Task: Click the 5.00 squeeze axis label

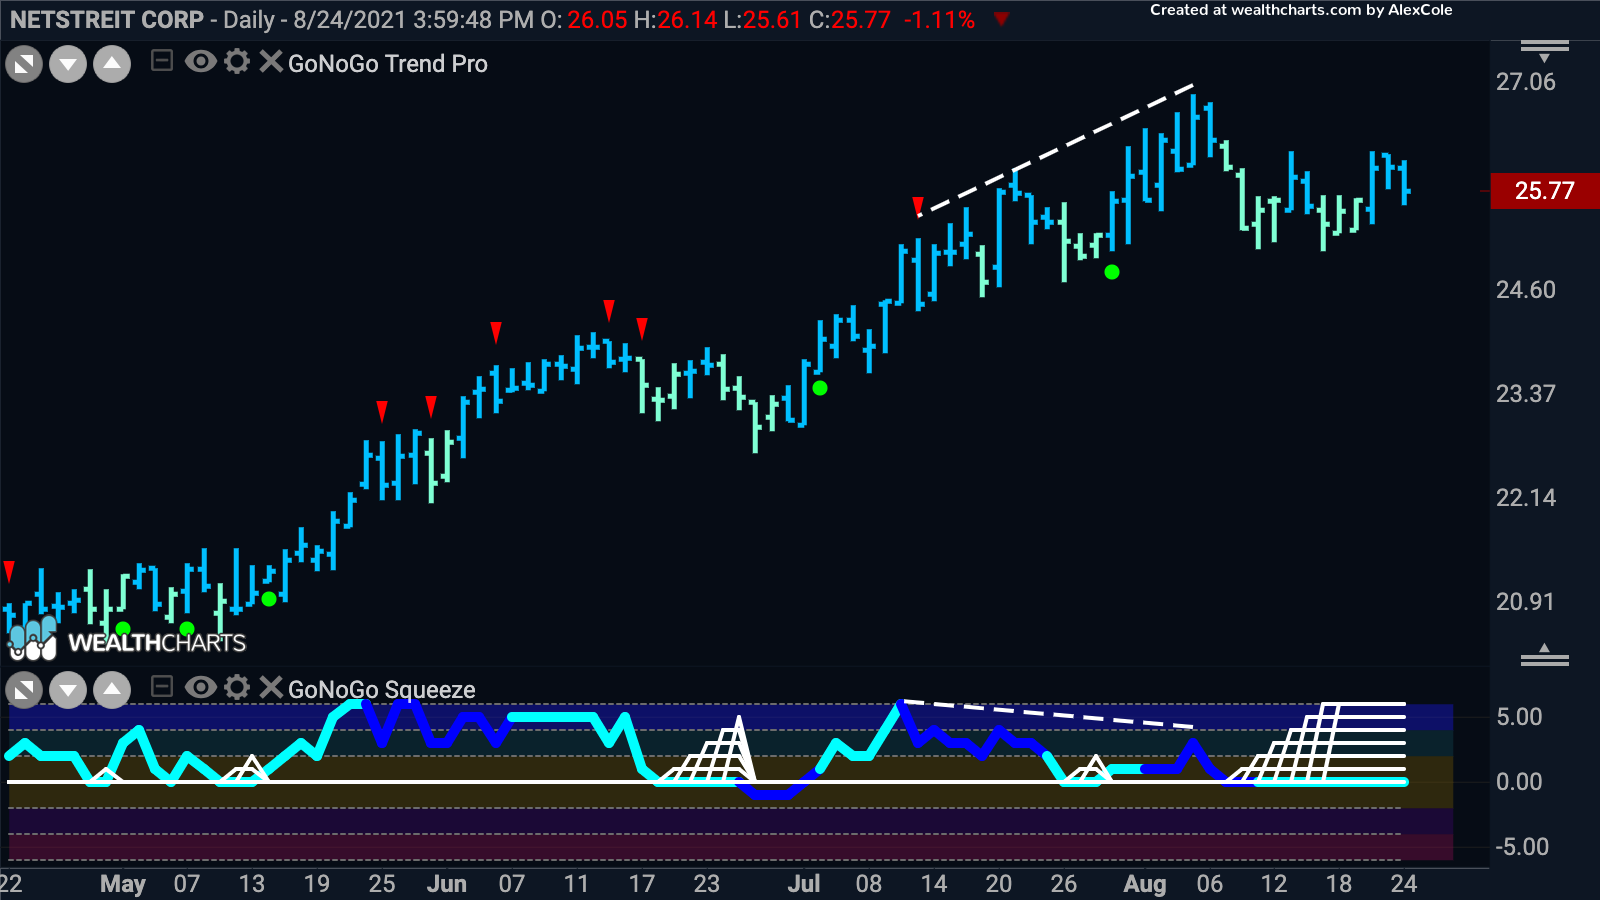Action: pos(1519,717)
